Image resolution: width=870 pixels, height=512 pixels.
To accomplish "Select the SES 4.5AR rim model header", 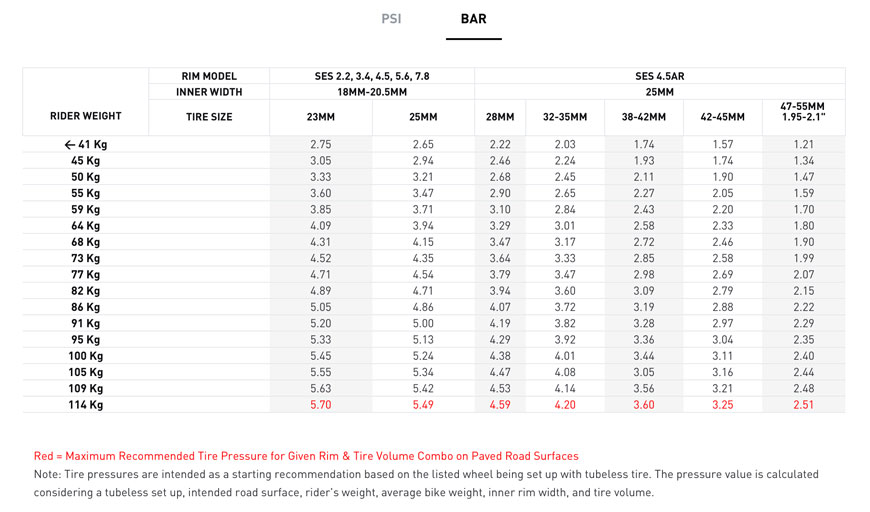I will (659, 76).
